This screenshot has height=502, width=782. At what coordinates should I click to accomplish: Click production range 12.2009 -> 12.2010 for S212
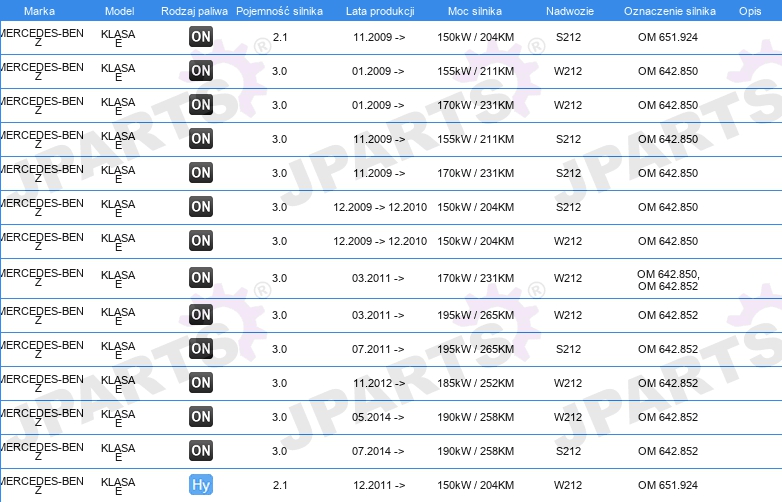tap(380, 207)
